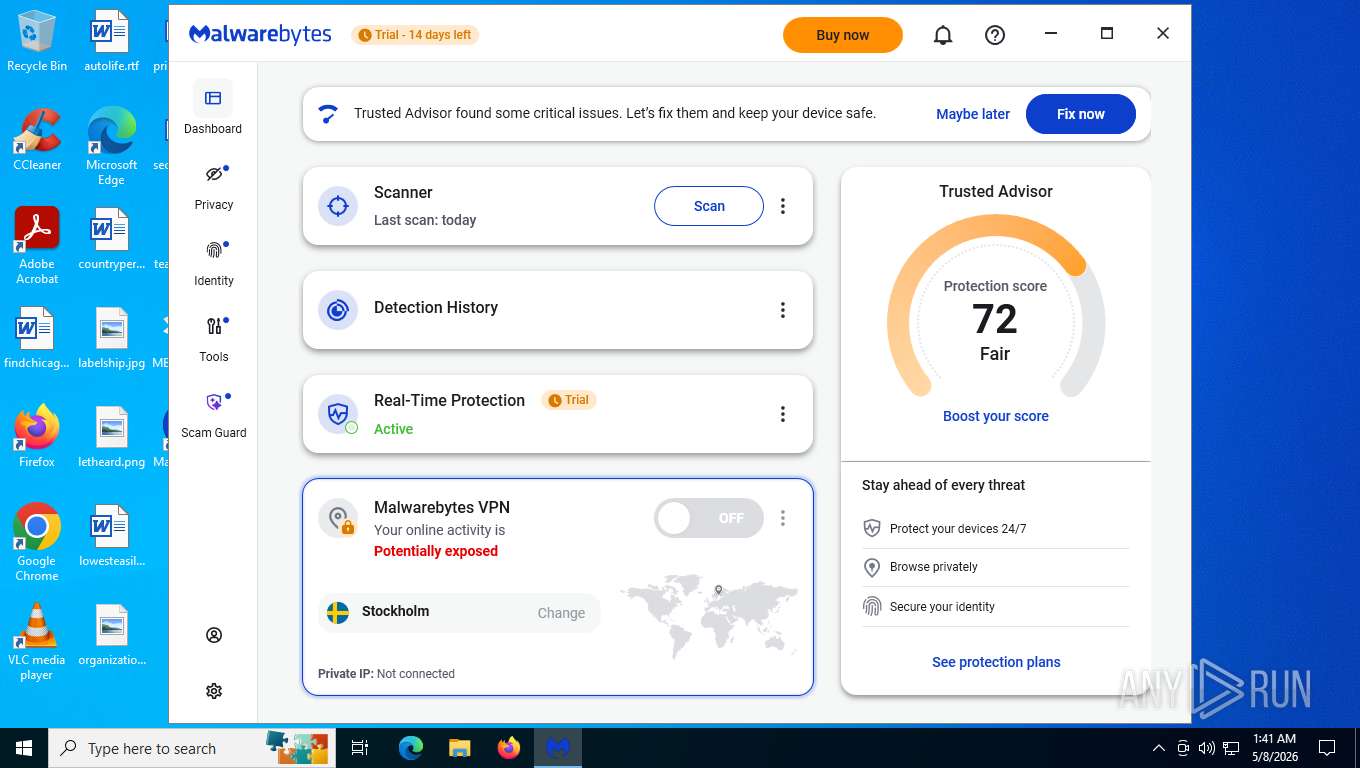Click the Potentially exposed warning text

click(436, 551)
